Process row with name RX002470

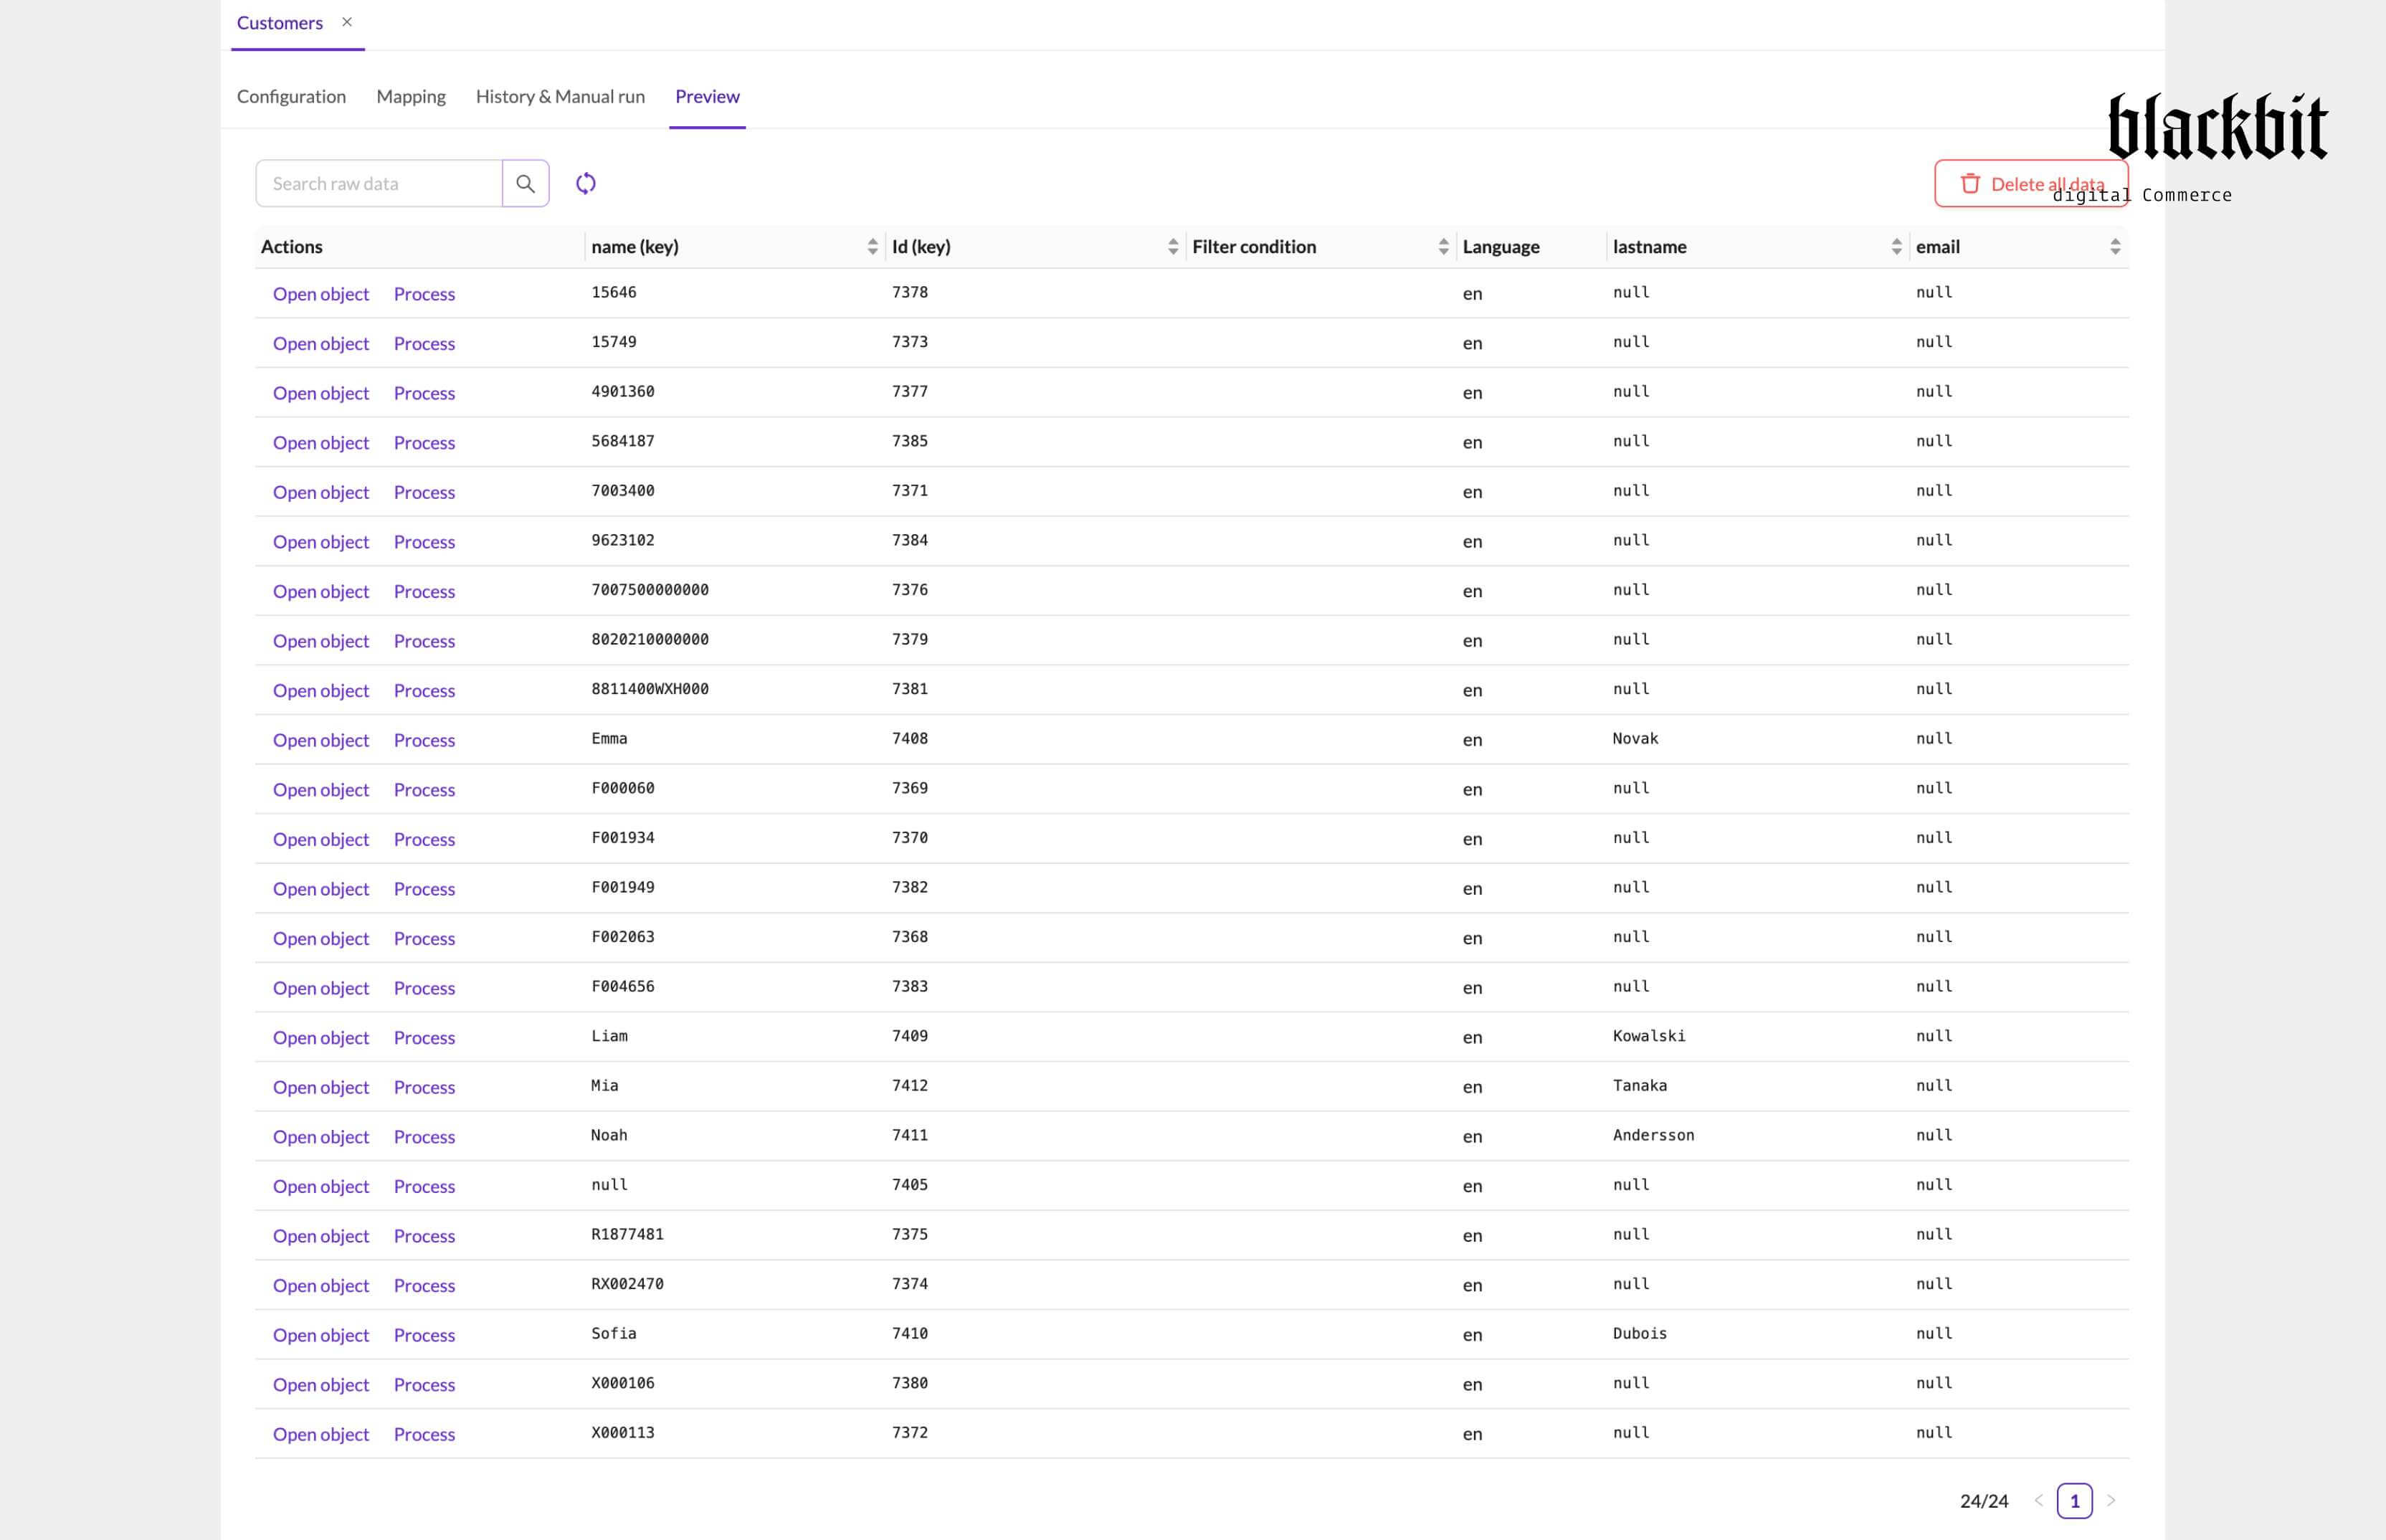424,1285
